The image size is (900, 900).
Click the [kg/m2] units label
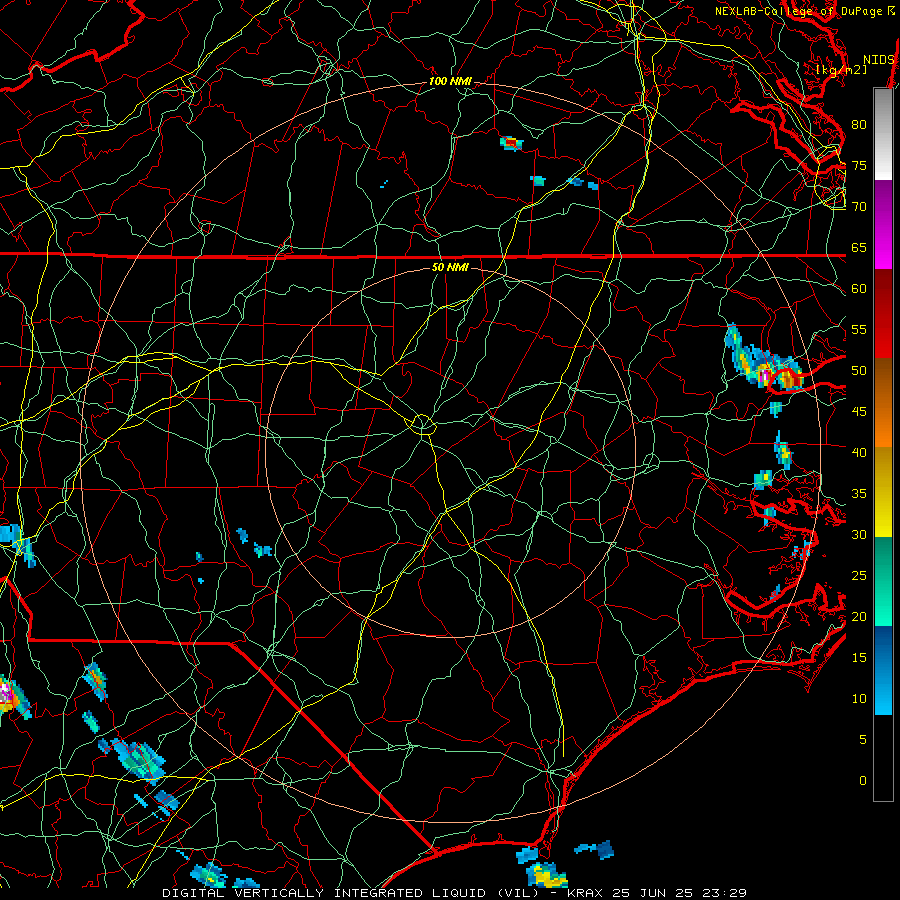pyautogui.click(x=841, y=69)
